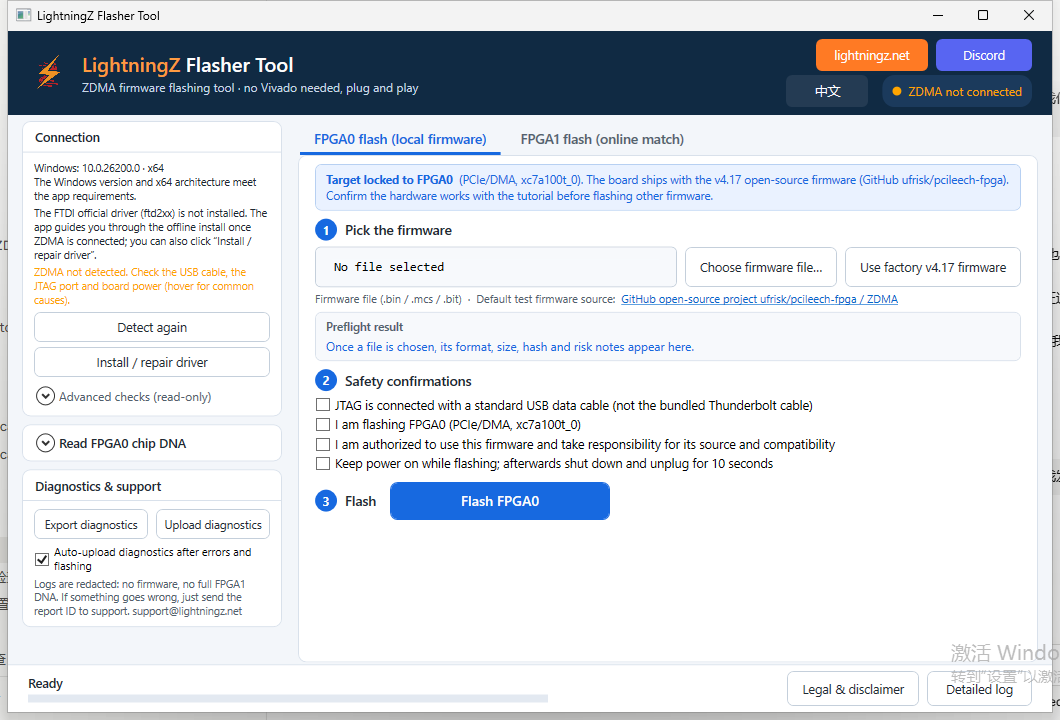Click the 'Default test firmware source:' caption
1060x720 pixels.
[546, 299]
